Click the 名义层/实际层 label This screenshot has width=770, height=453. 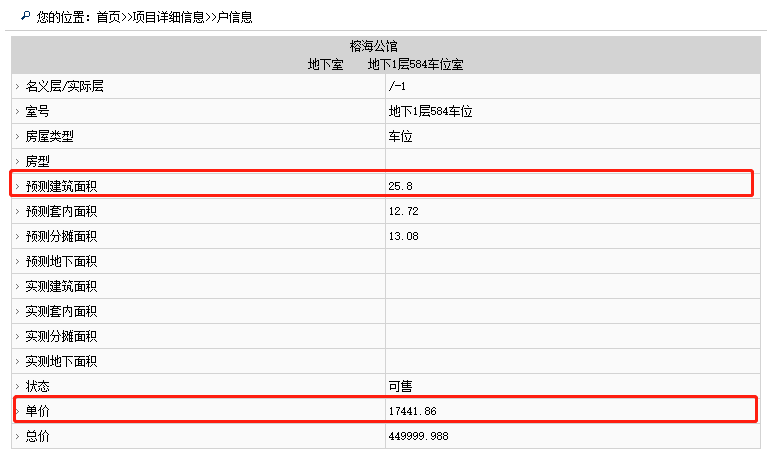pos(64,86)
